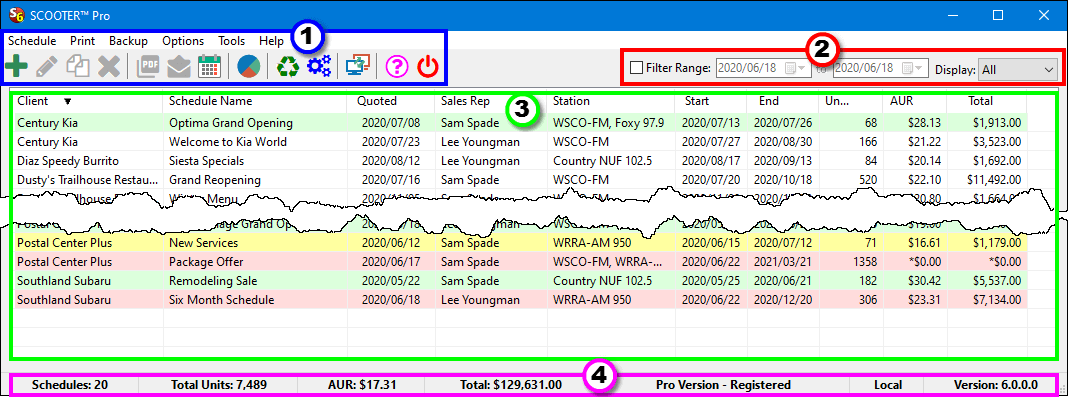Image resolution: width=1068 pixels, height=397 pixels.
Task: Enable the Filter Range checkbox
Action: pyautogui.click(x=636, y=68)
